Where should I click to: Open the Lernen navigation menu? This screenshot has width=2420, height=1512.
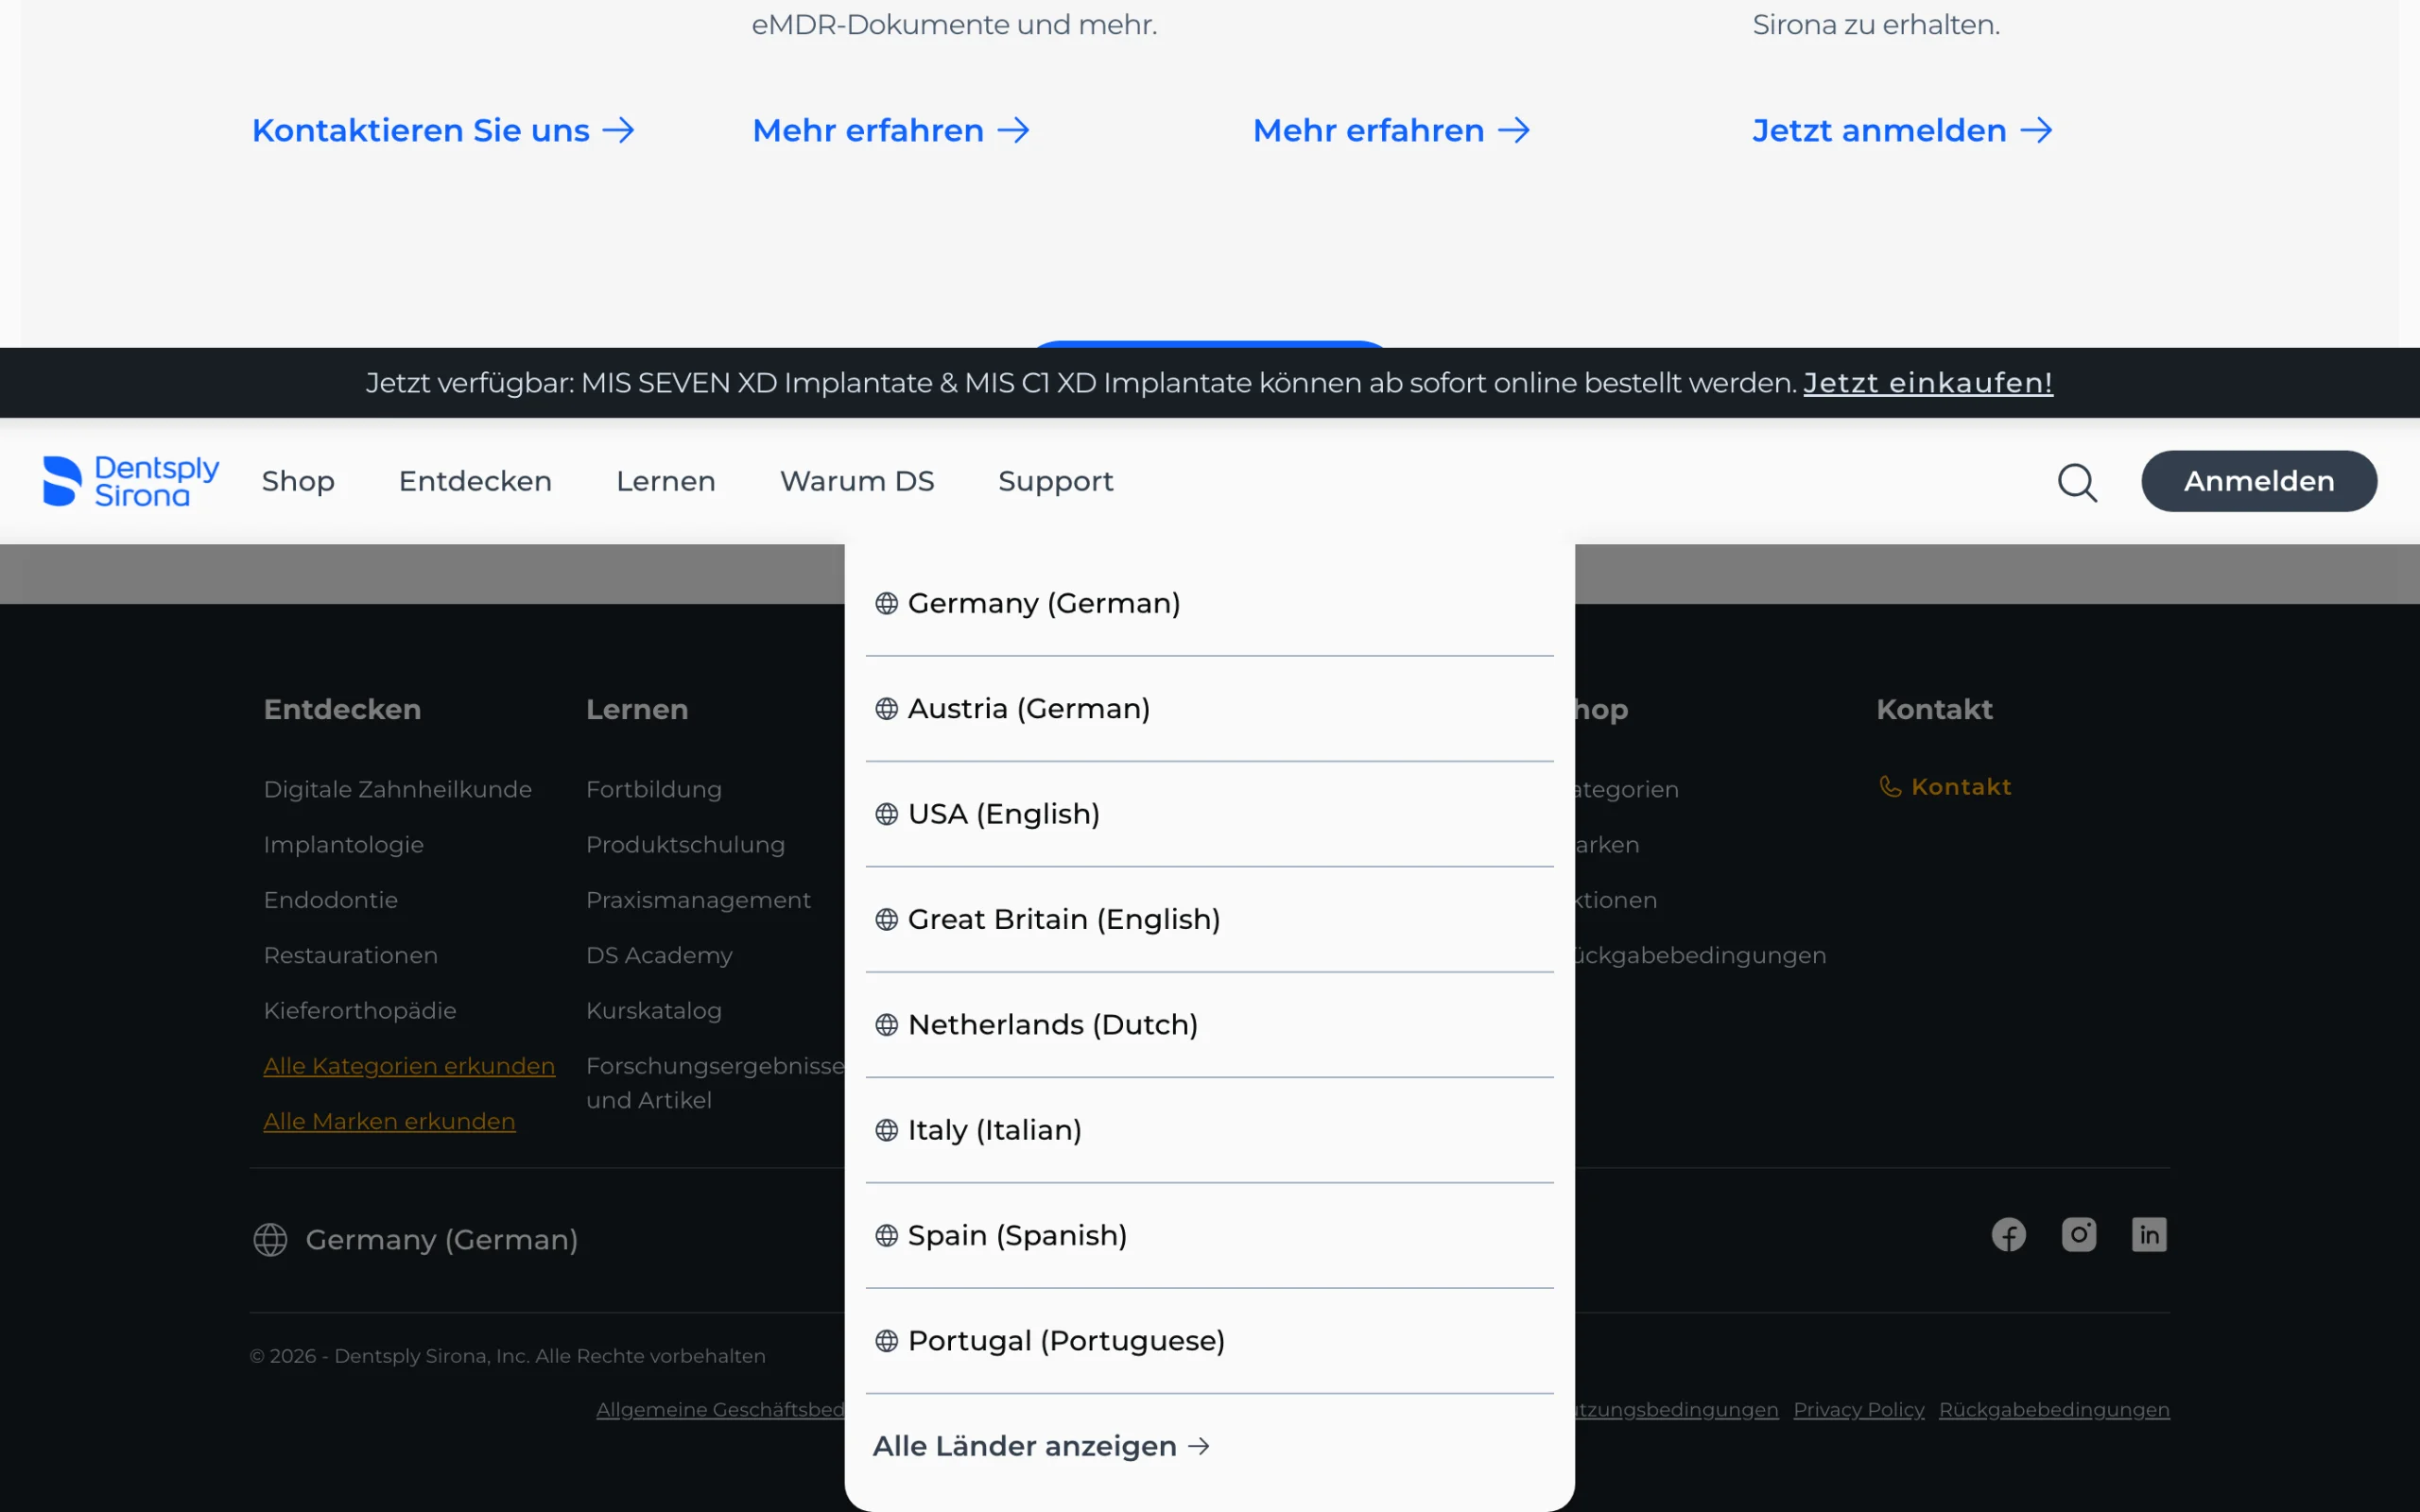coord(666,482)
